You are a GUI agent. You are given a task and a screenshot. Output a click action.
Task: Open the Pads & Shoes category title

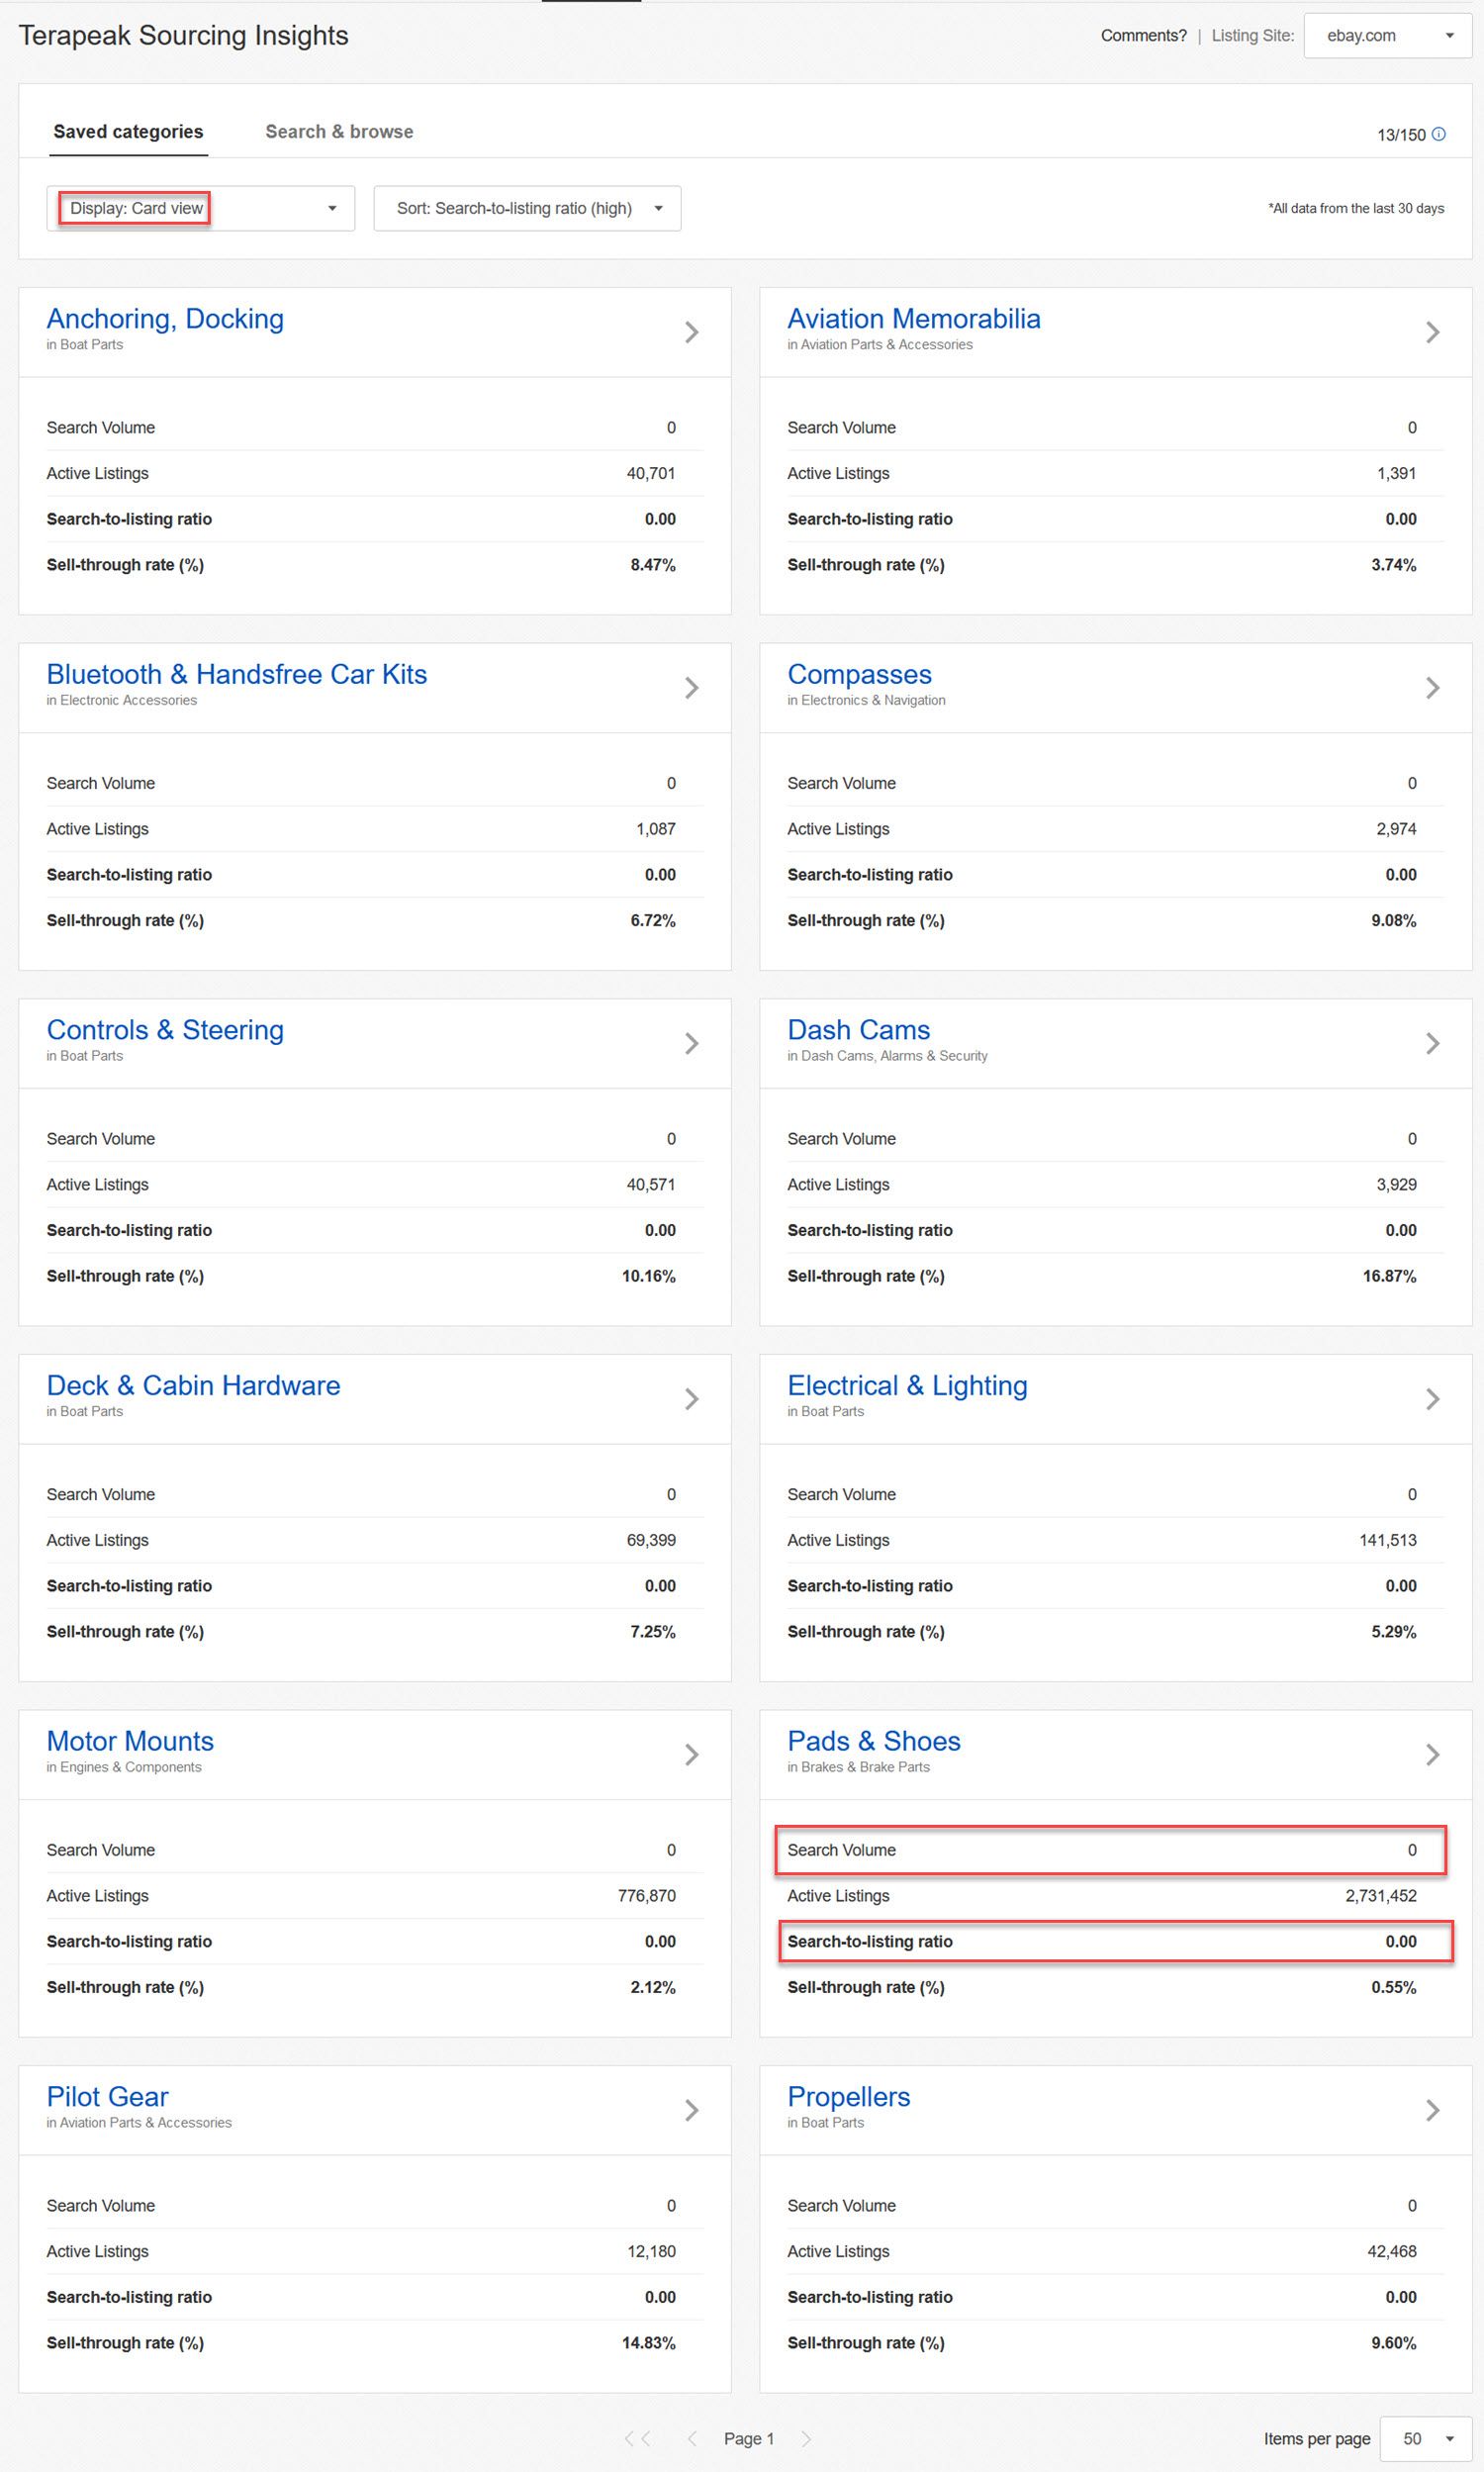tap(873, 1741)
